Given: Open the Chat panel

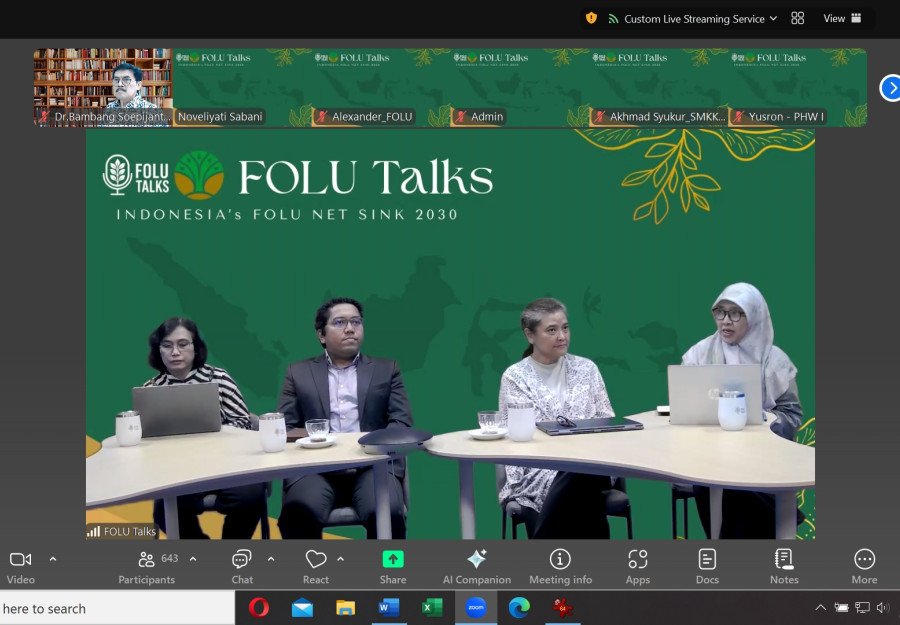Looking at the screenshot, I should coord(242,568).
